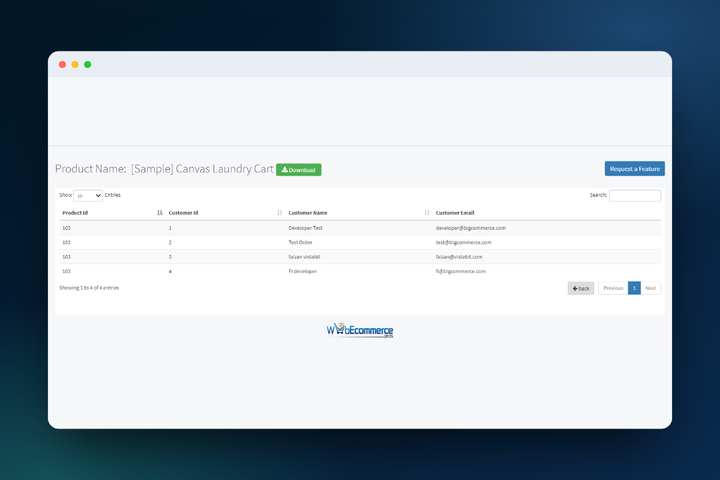Click the Product Id column header
Image resolution: width=720 pixels, height=480 pixels.
[x=75, y=213]
